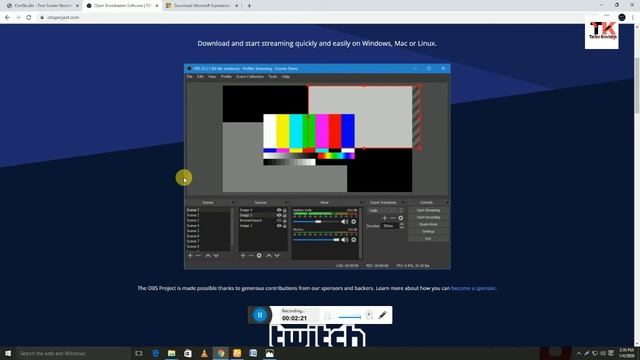The width and height of the screenshot is (640, 360).
Task: Open scene transition properties gear
Action: [x=400, y=218]
